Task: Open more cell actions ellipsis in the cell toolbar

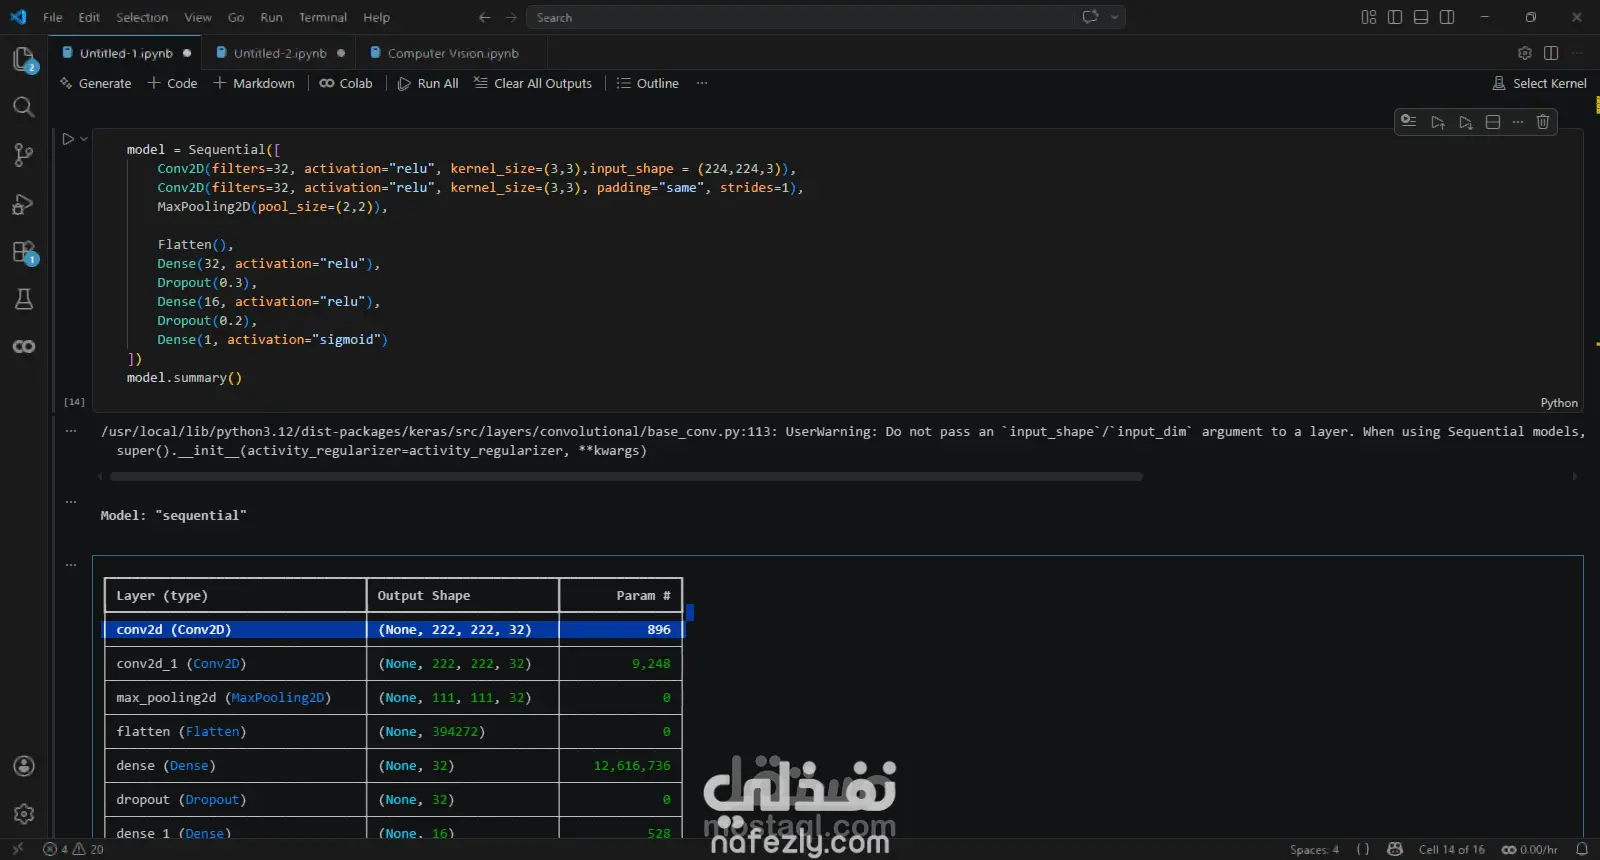Action: 1518,122
